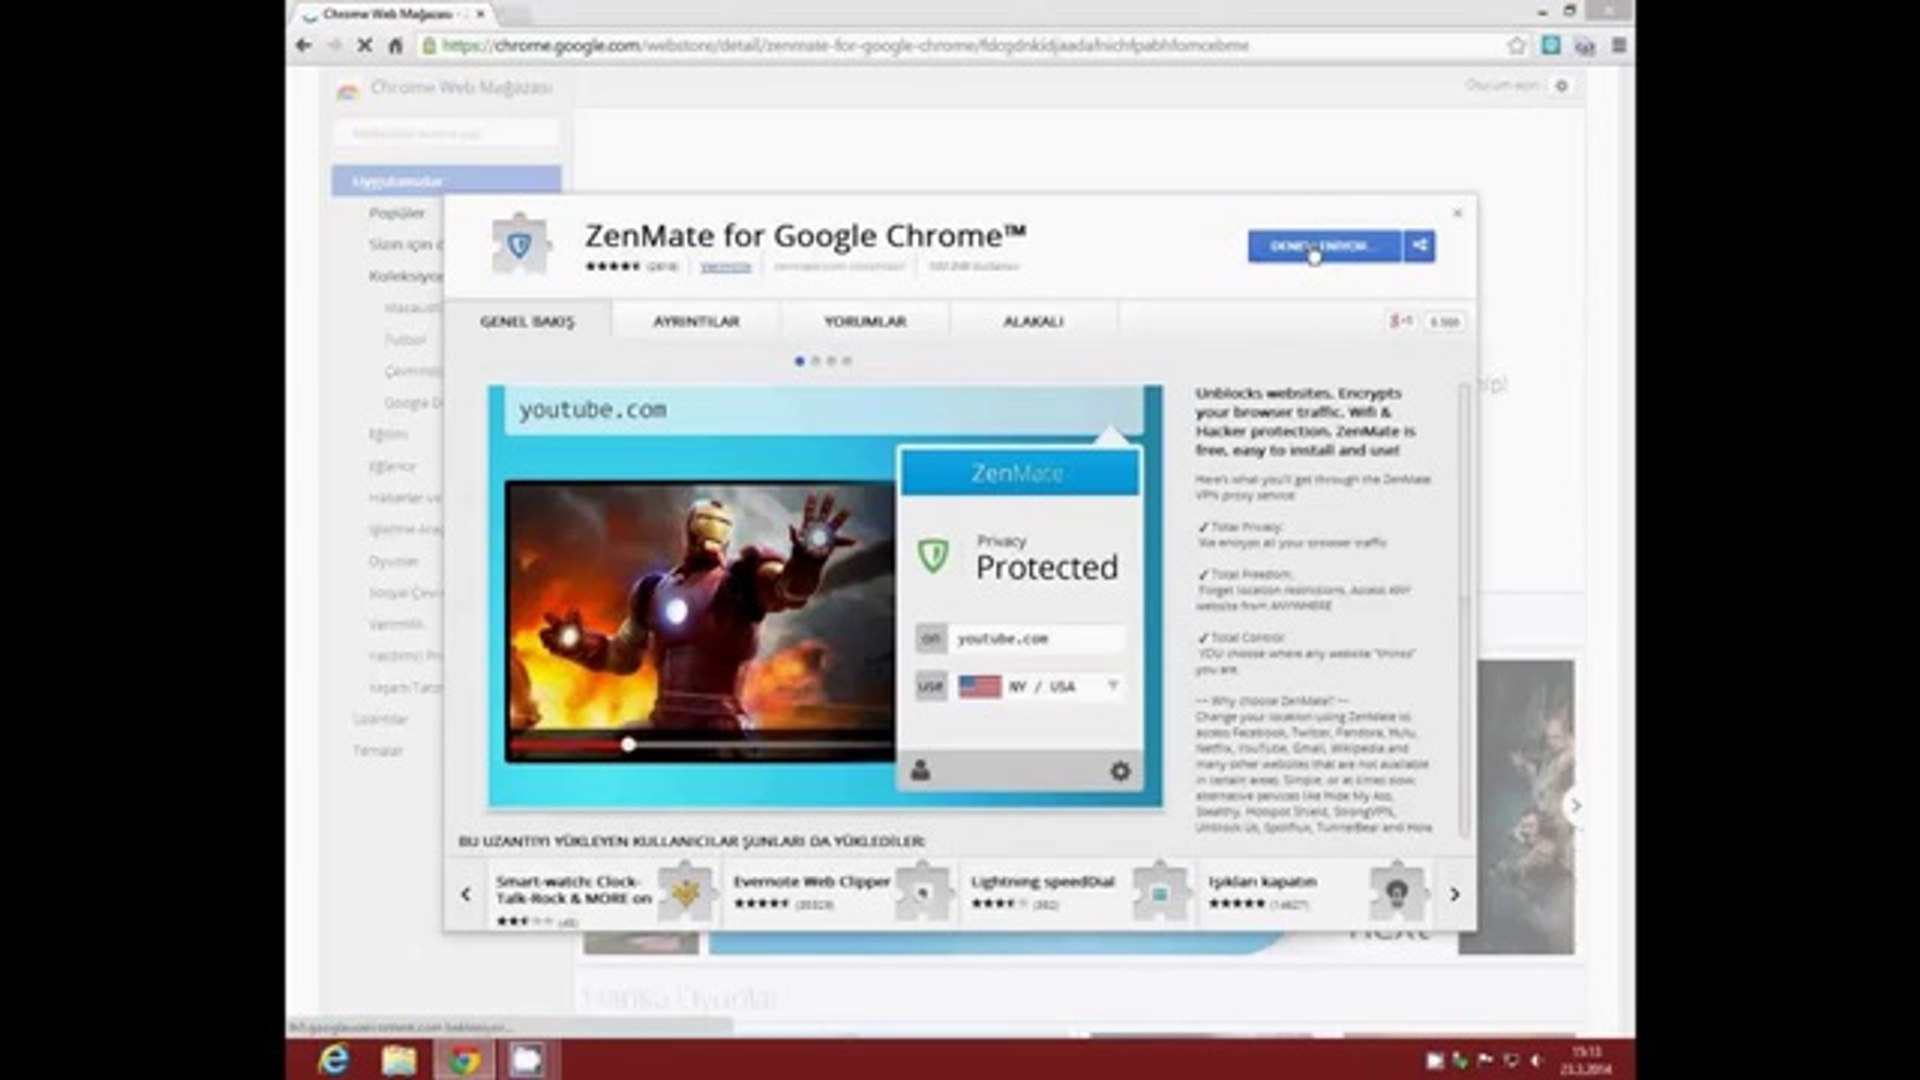Open the Chrome hamburger menu
This screenshot has width=1920, height=1080.
pyautogui.click(x=1618, y=46)
